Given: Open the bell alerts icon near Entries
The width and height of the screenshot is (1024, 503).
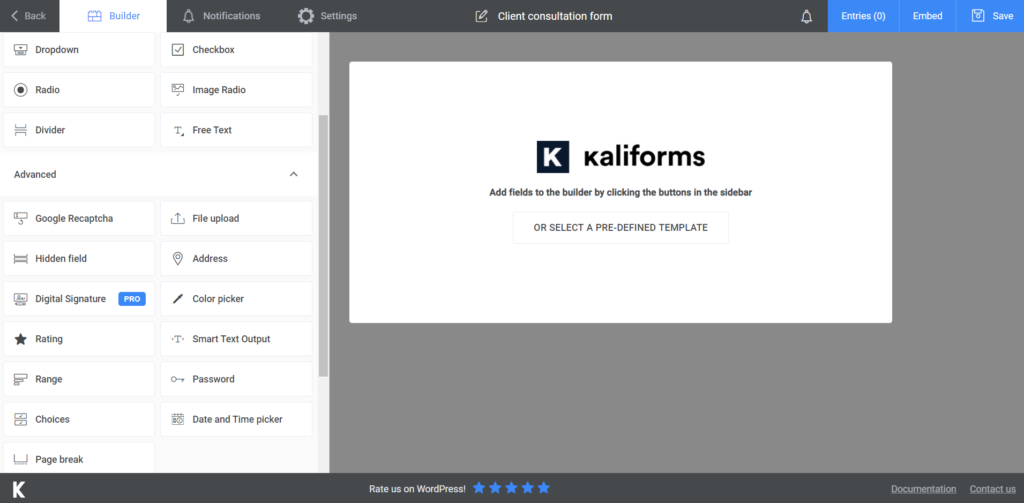Looking at the screenshot, I should (807, 16).
